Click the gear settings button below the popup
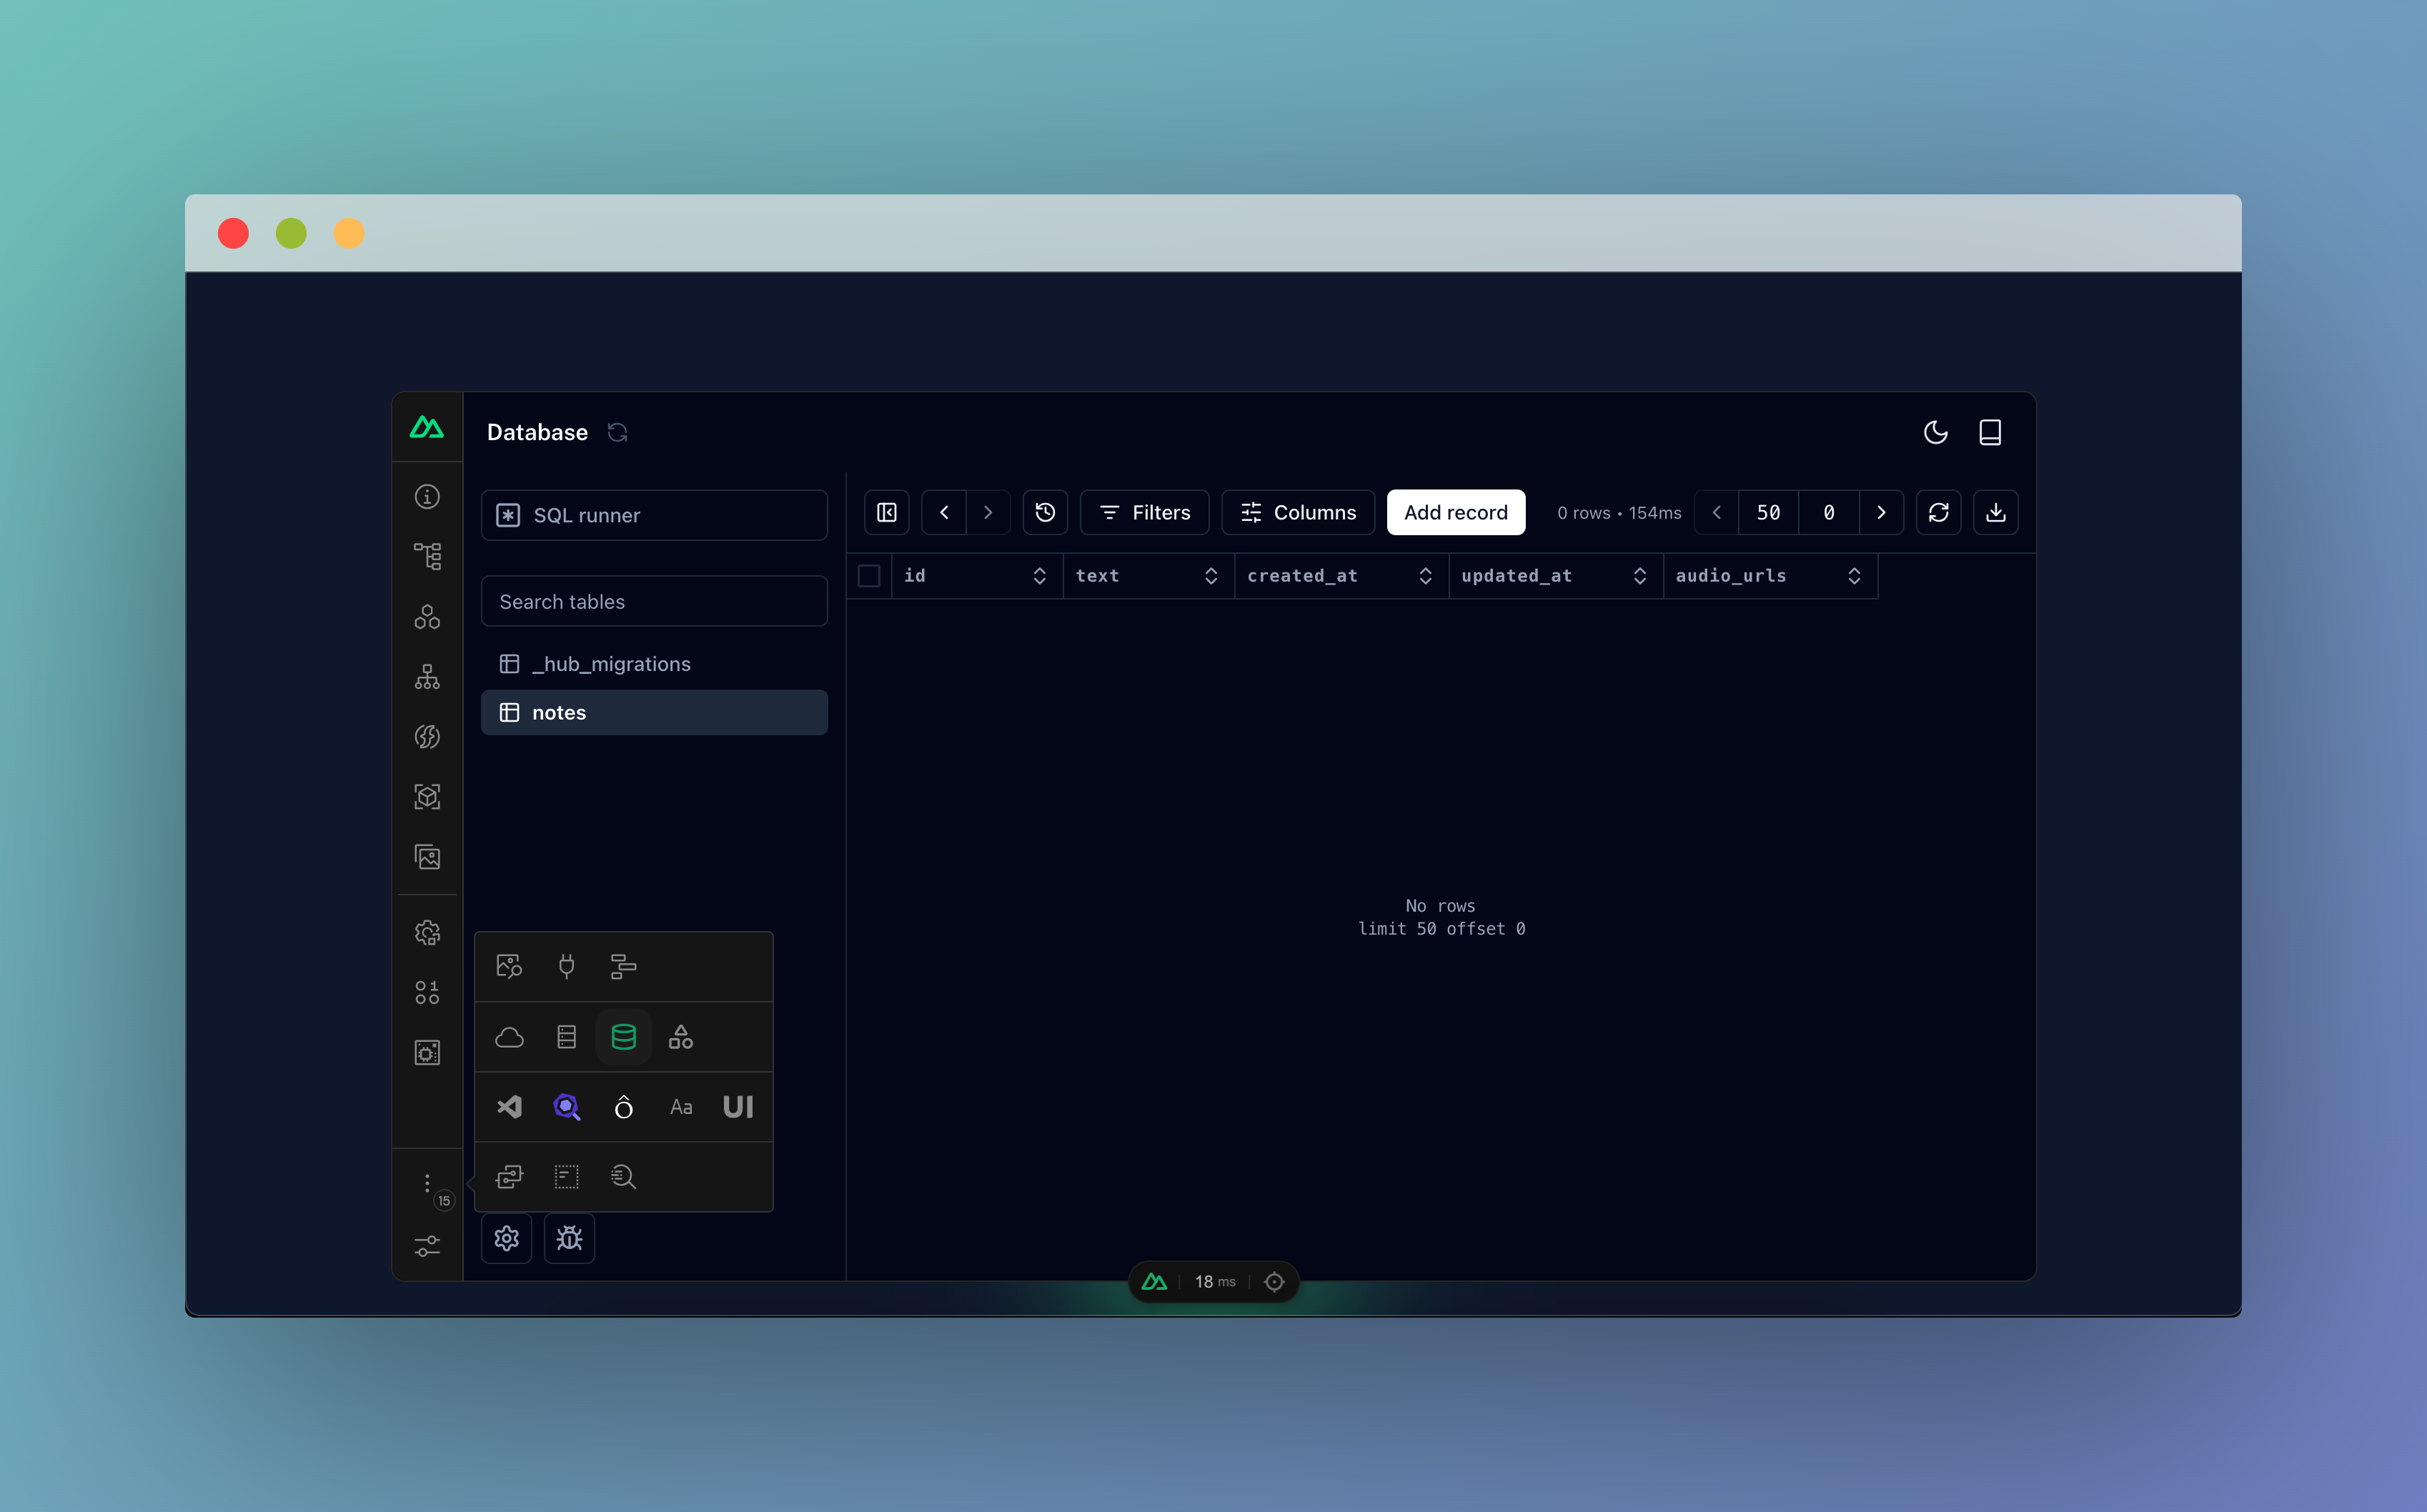The height and width of the screenshot is (1512, 2427). tap(507, 1239)
